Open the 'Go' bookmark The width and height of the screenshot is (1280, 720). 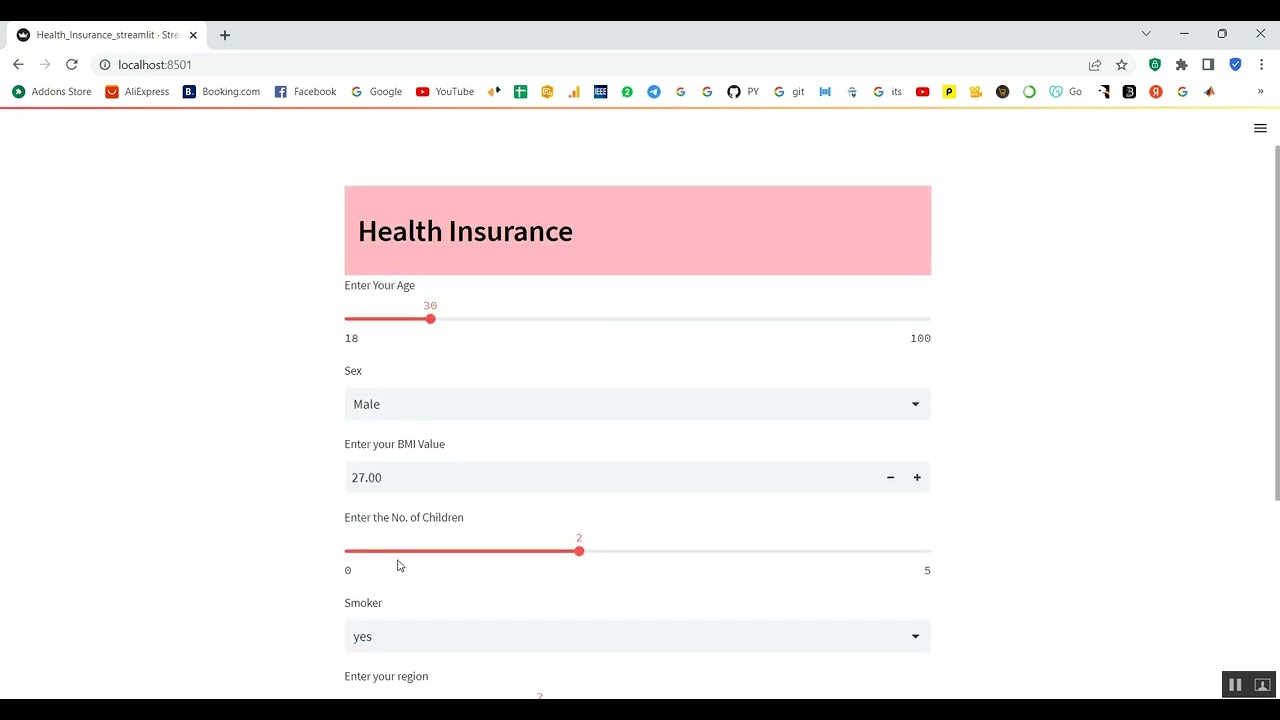pos(1066,91)
